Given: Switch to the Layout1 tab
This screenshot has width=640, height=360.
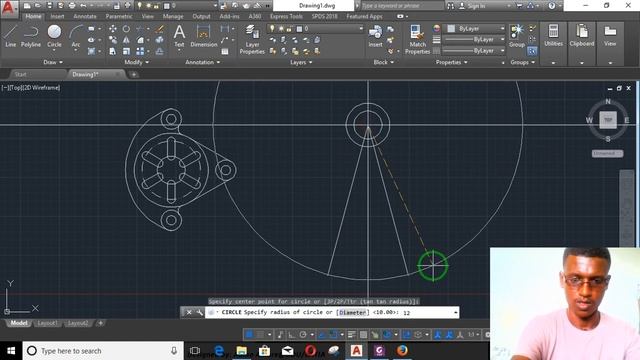Looking at the screenshot, I should coord(47,323).
